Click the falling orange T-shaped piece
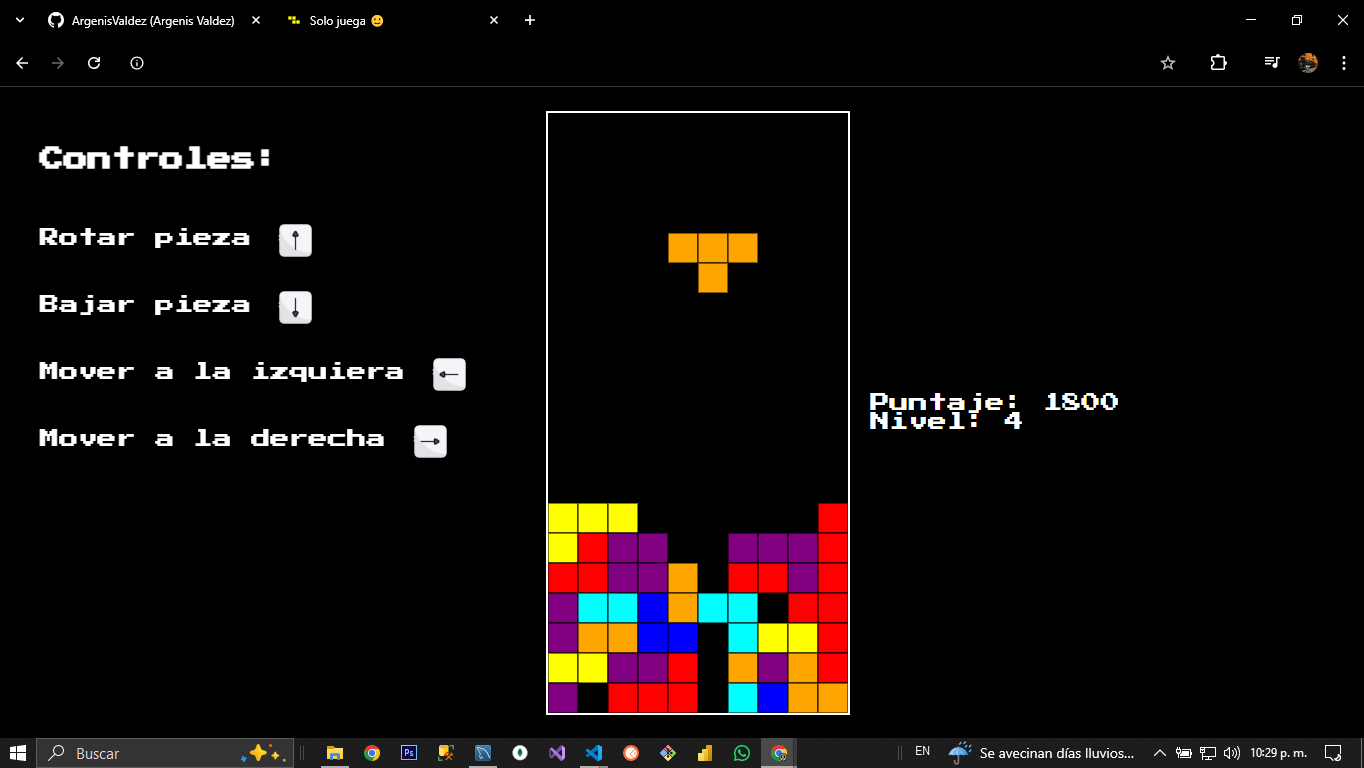 coord(713,262)
